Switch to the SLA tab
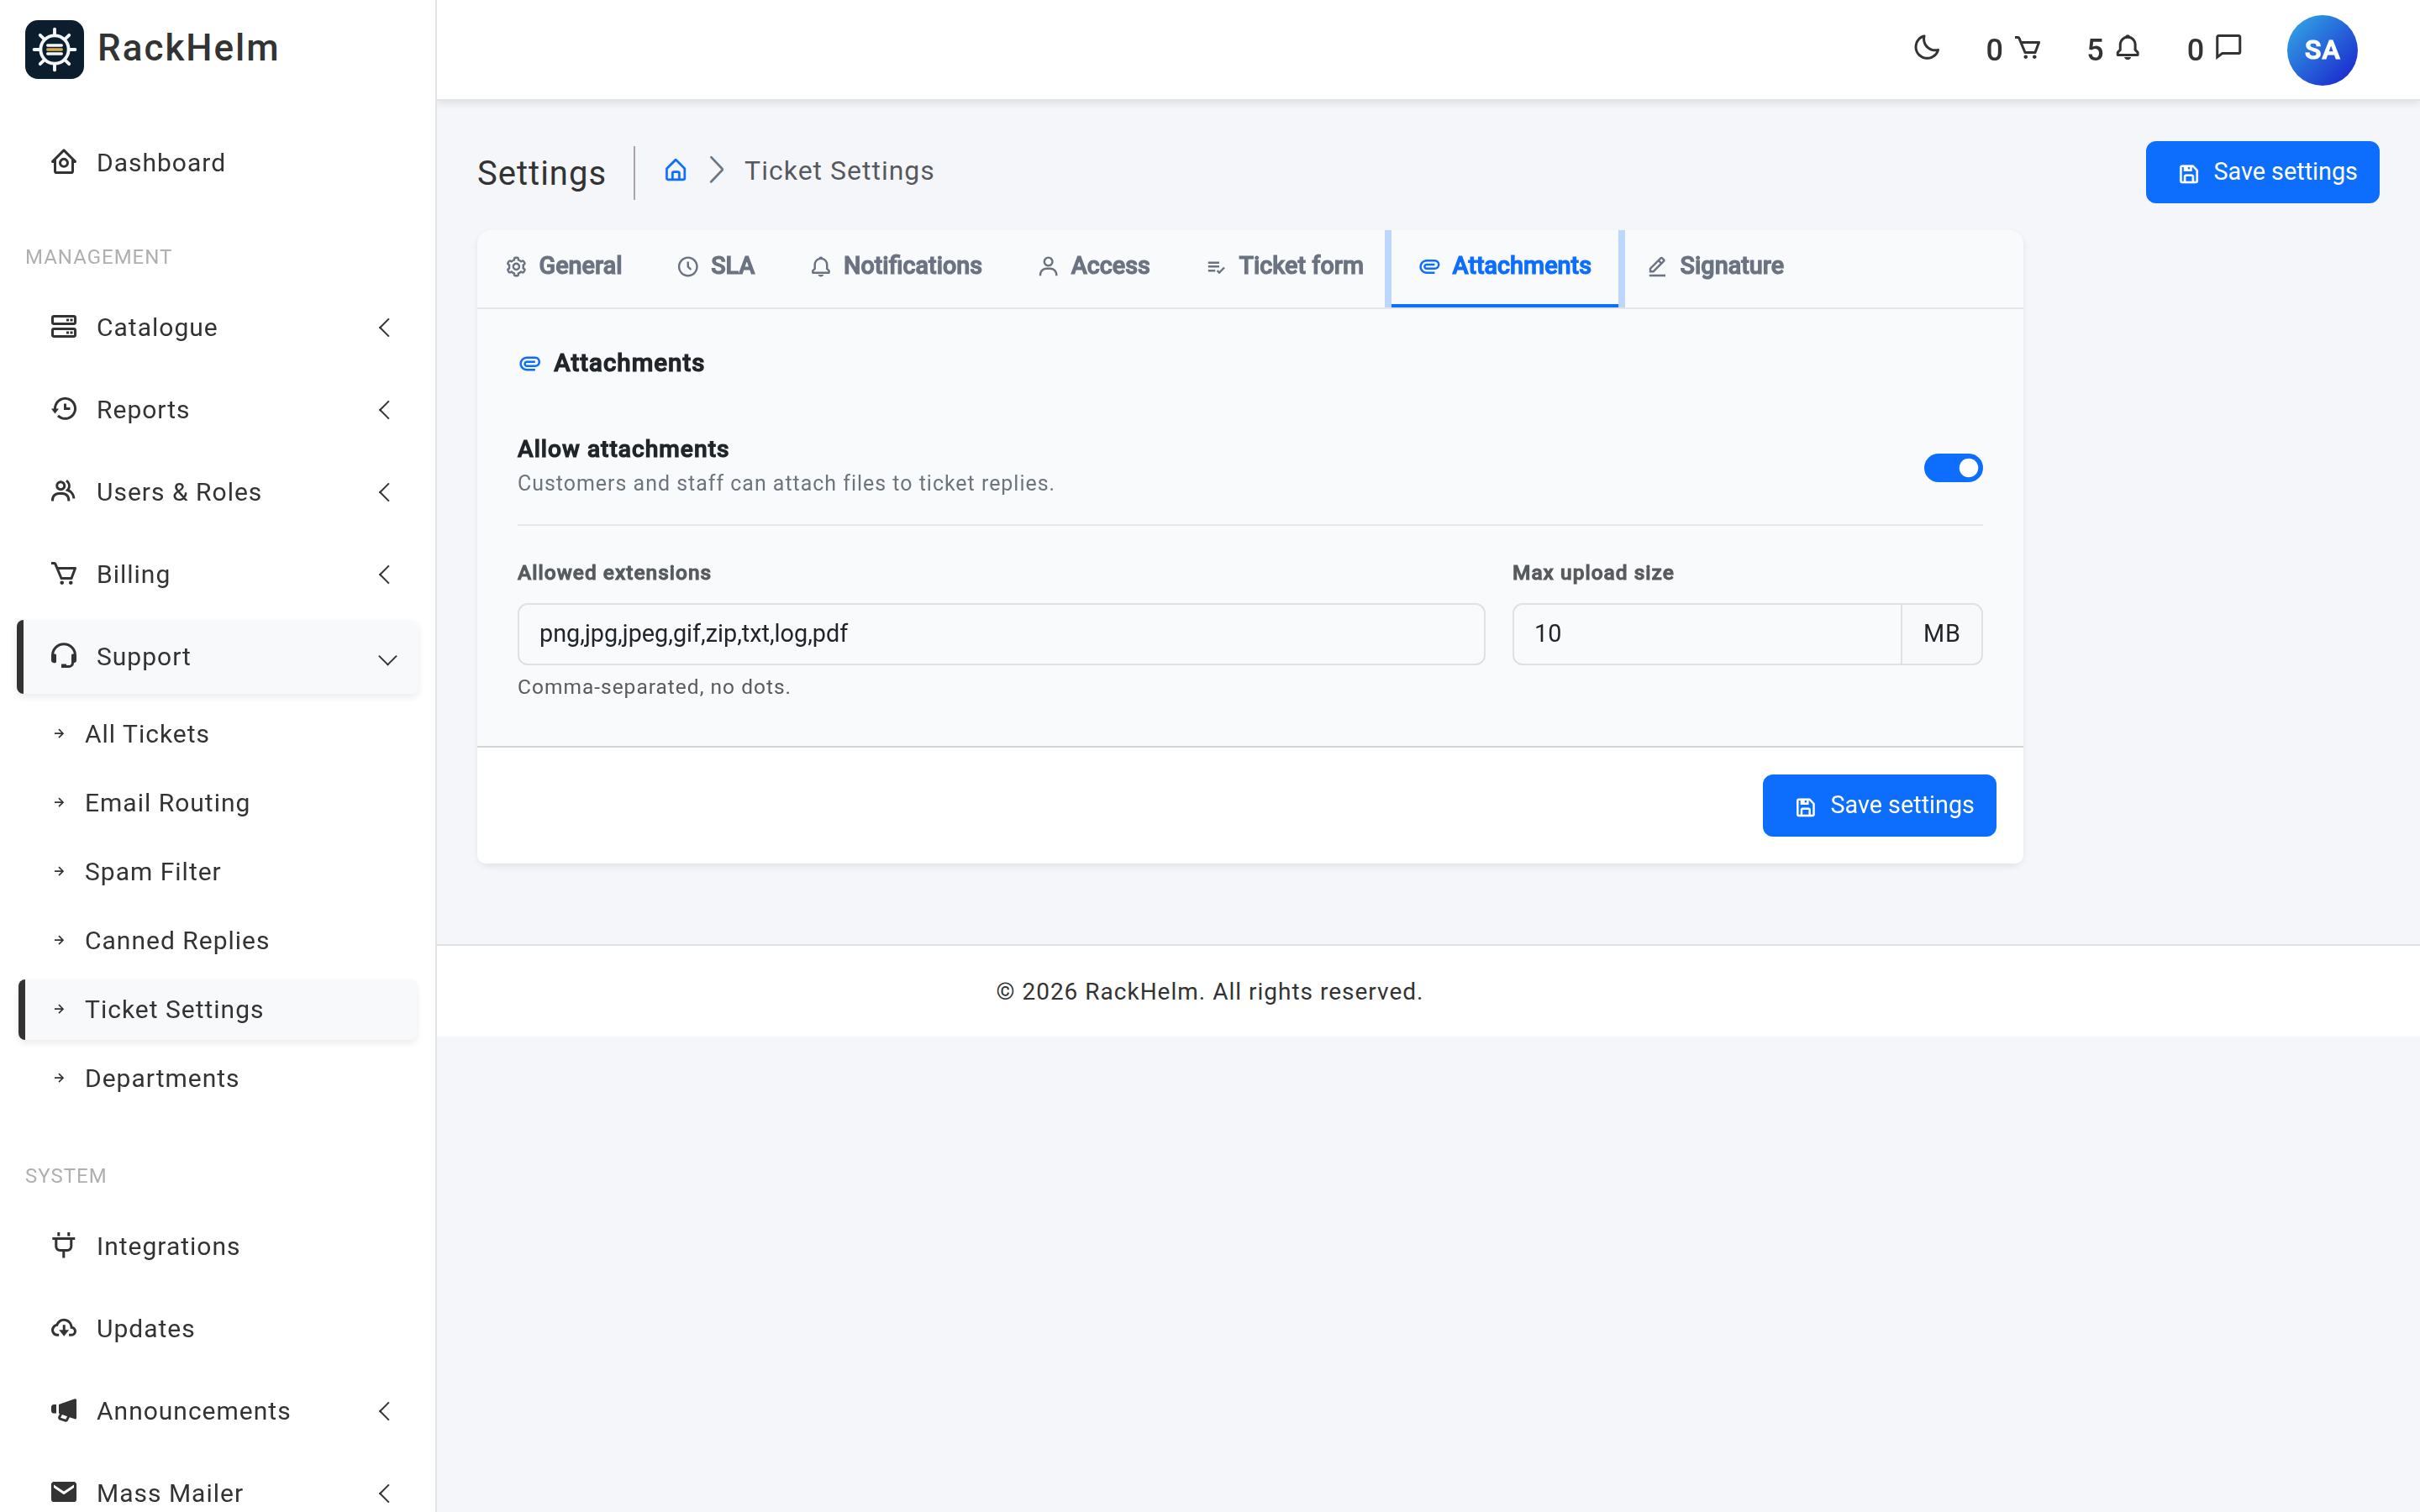Image resolution: width=2420 pixels, height=1512 pixels. point(716,266)
